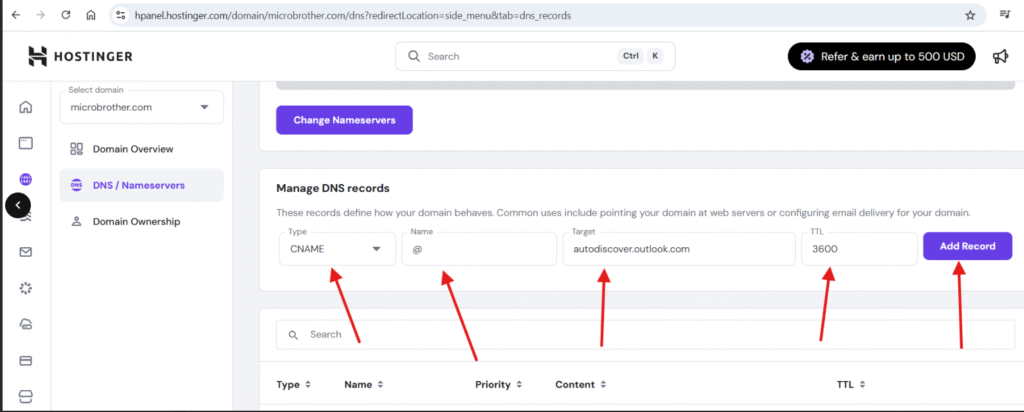Image resolution: width=1024 pixels, height=412 pixels.
Task: Expand the record Type CNAME dropdown
Action: pyautogui.click(x=337, y=249)
